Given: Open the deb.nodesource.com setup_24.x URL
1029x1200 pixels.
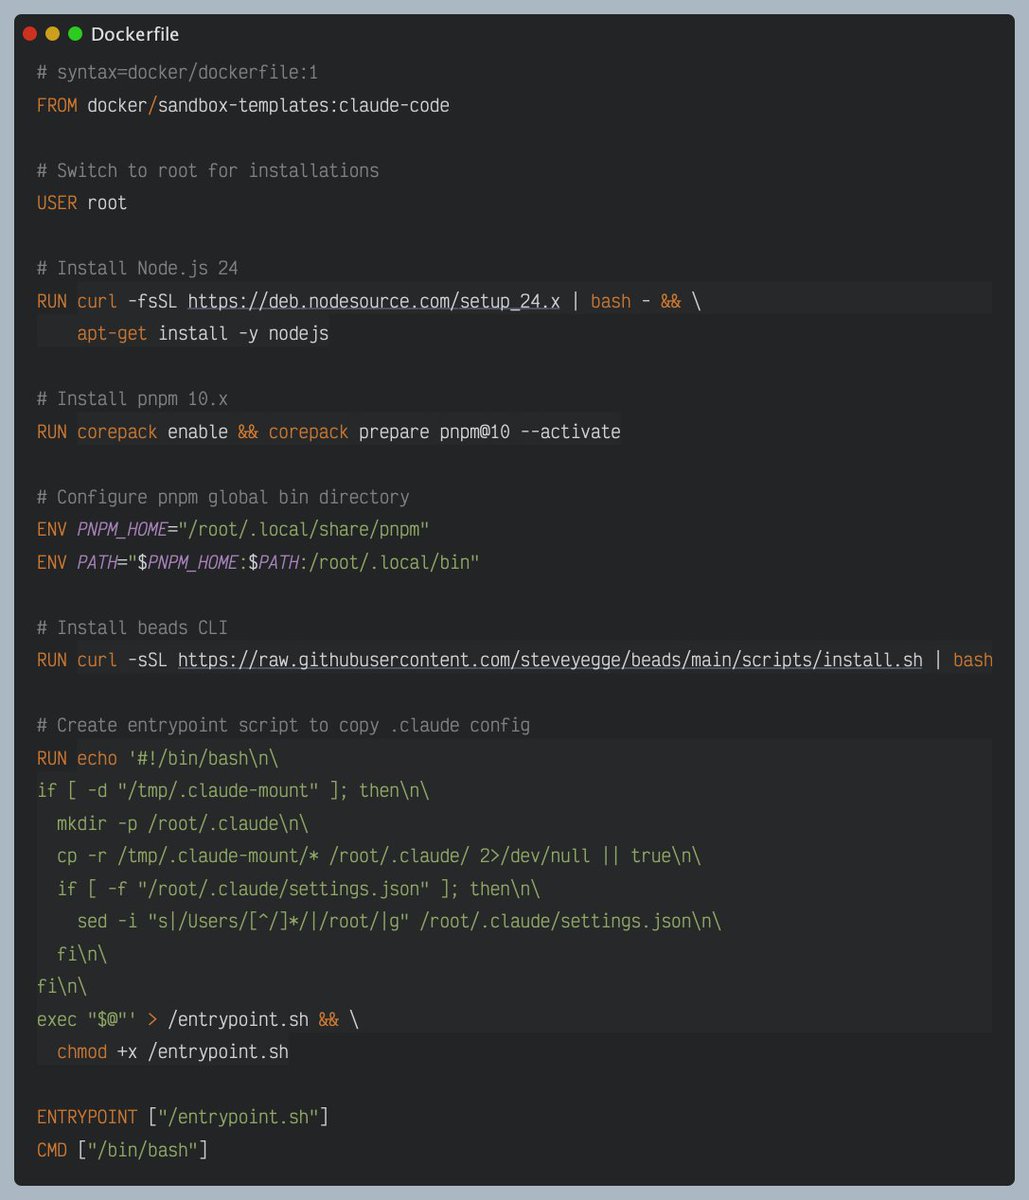Looking at the screenshot, I should [x=374, y=301].
